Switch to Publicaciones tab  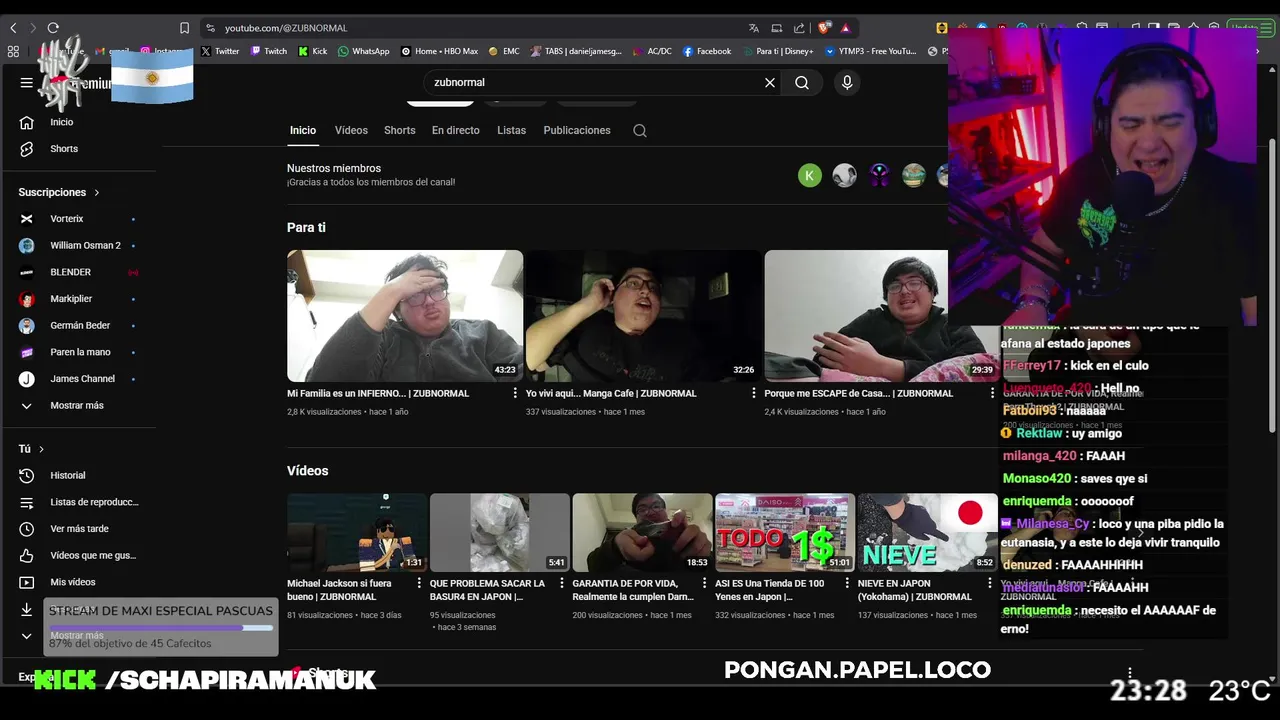coord(577,131)
